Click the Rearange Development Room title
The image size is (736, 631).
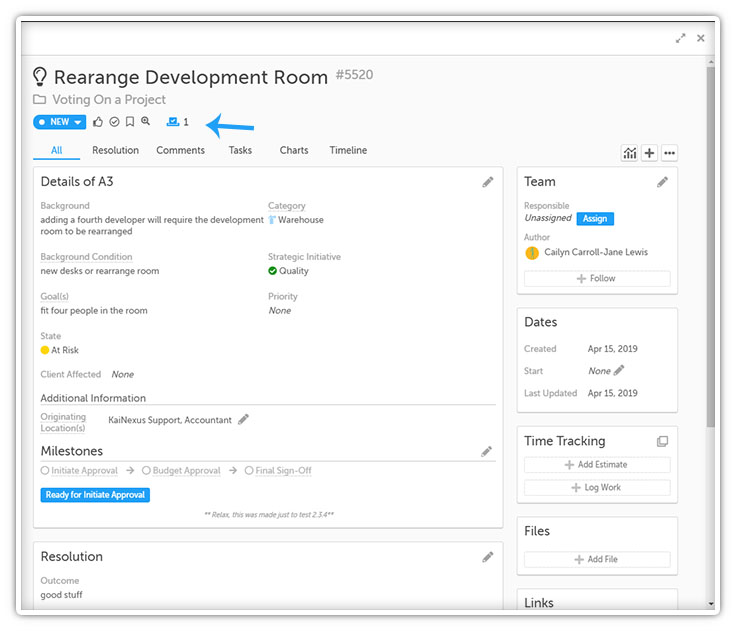pyautogui.click(x=191, y=77)
